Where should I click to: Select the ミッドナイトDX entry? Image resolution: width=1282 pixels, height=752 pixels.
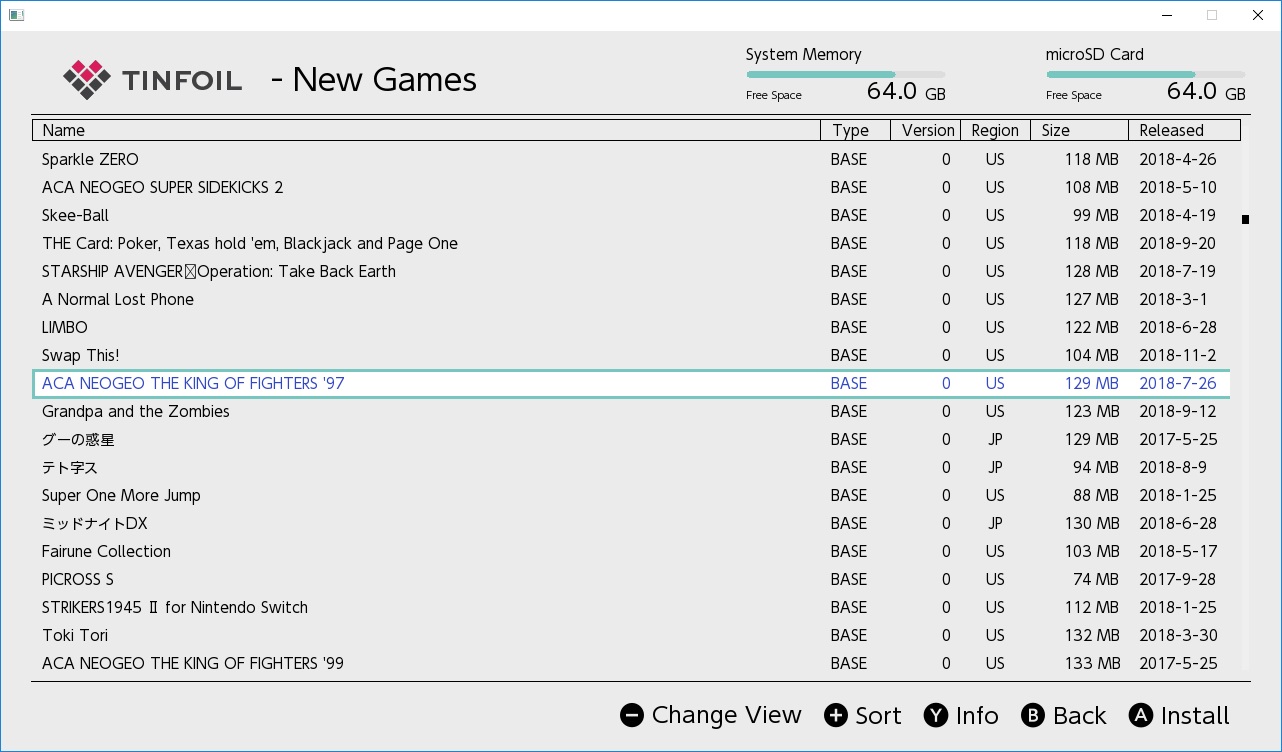(632, 523)
